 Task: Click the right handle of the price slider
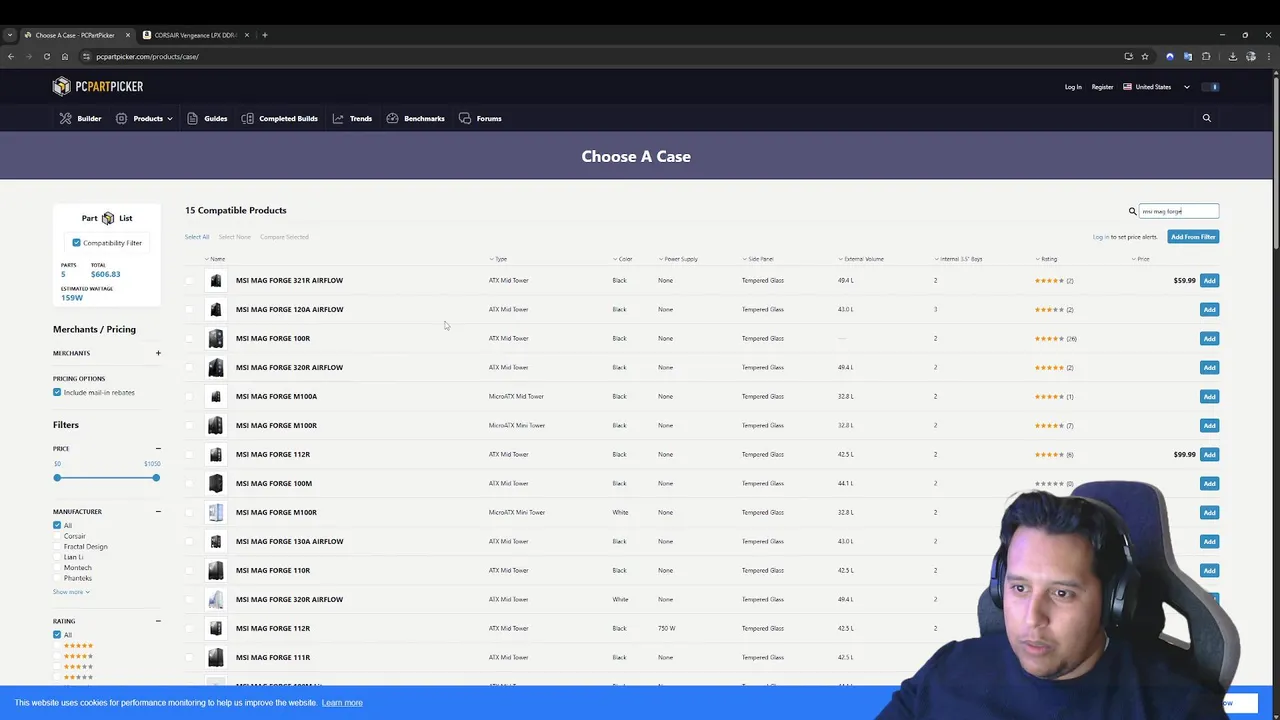(156, 478)
